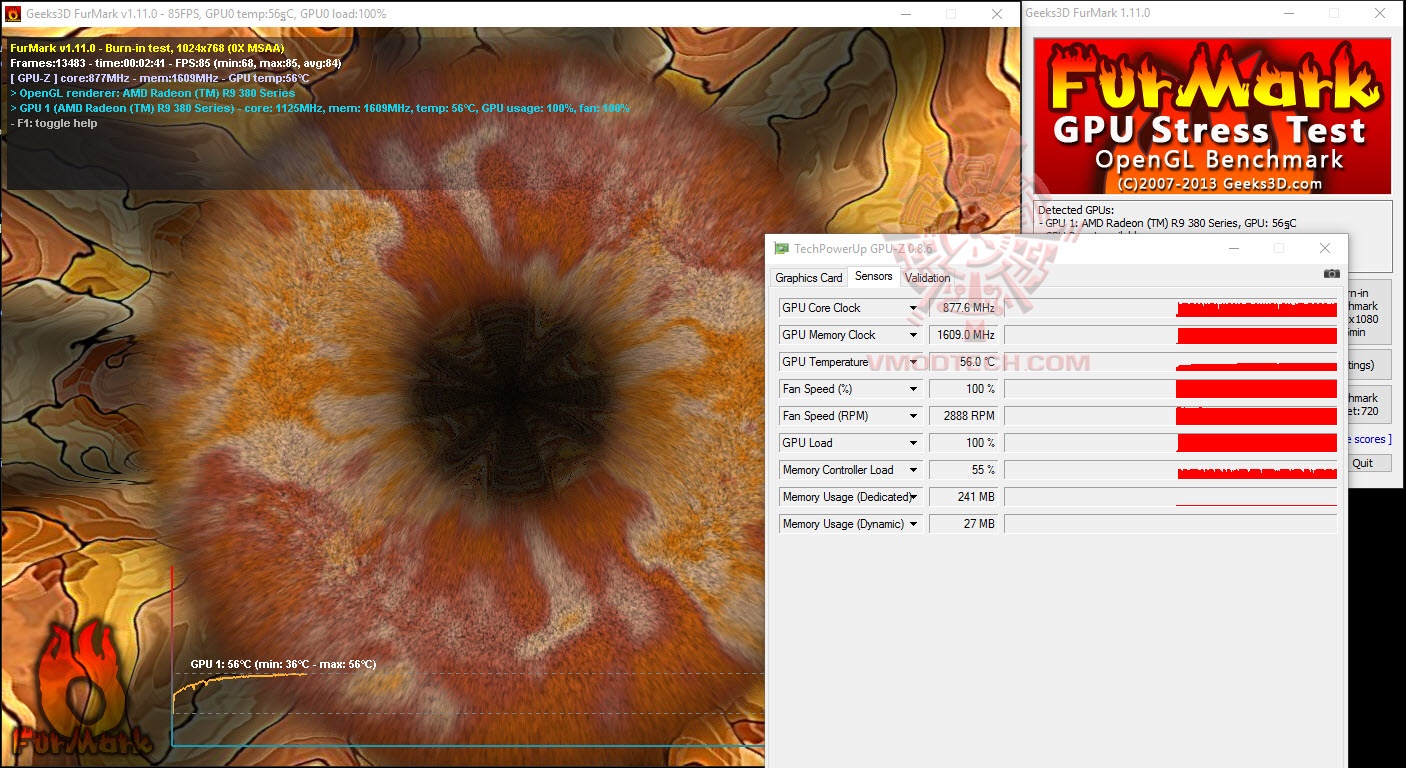The height and width of the screenshot is (768, 1406).
Task: Click the 877.6 MHz core clock value
Action: point(964,308)
